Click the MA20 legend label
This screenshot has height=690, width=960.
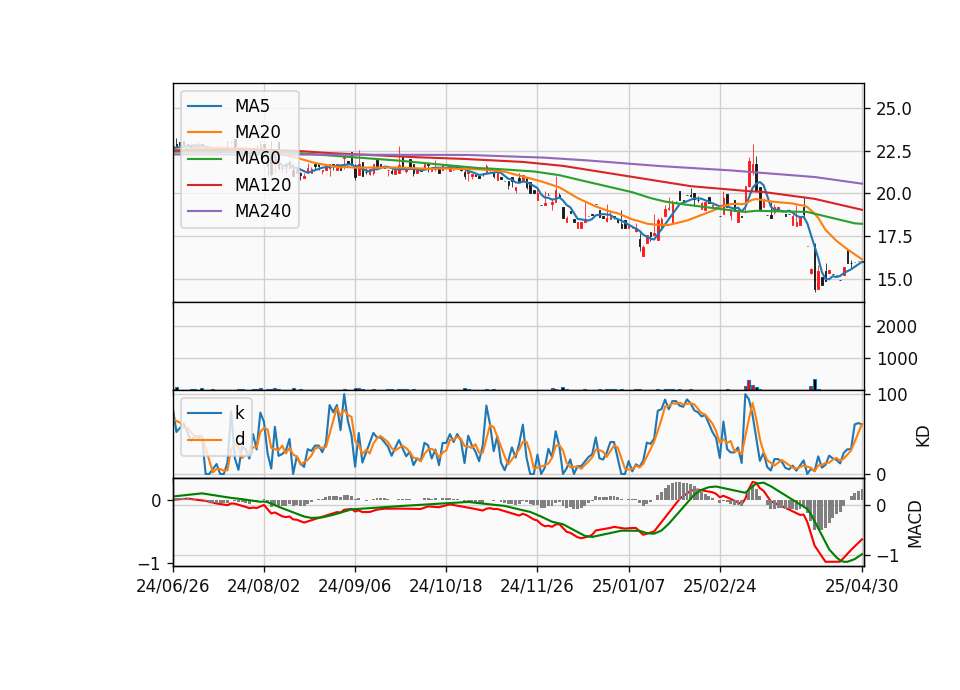click(258, 132)
